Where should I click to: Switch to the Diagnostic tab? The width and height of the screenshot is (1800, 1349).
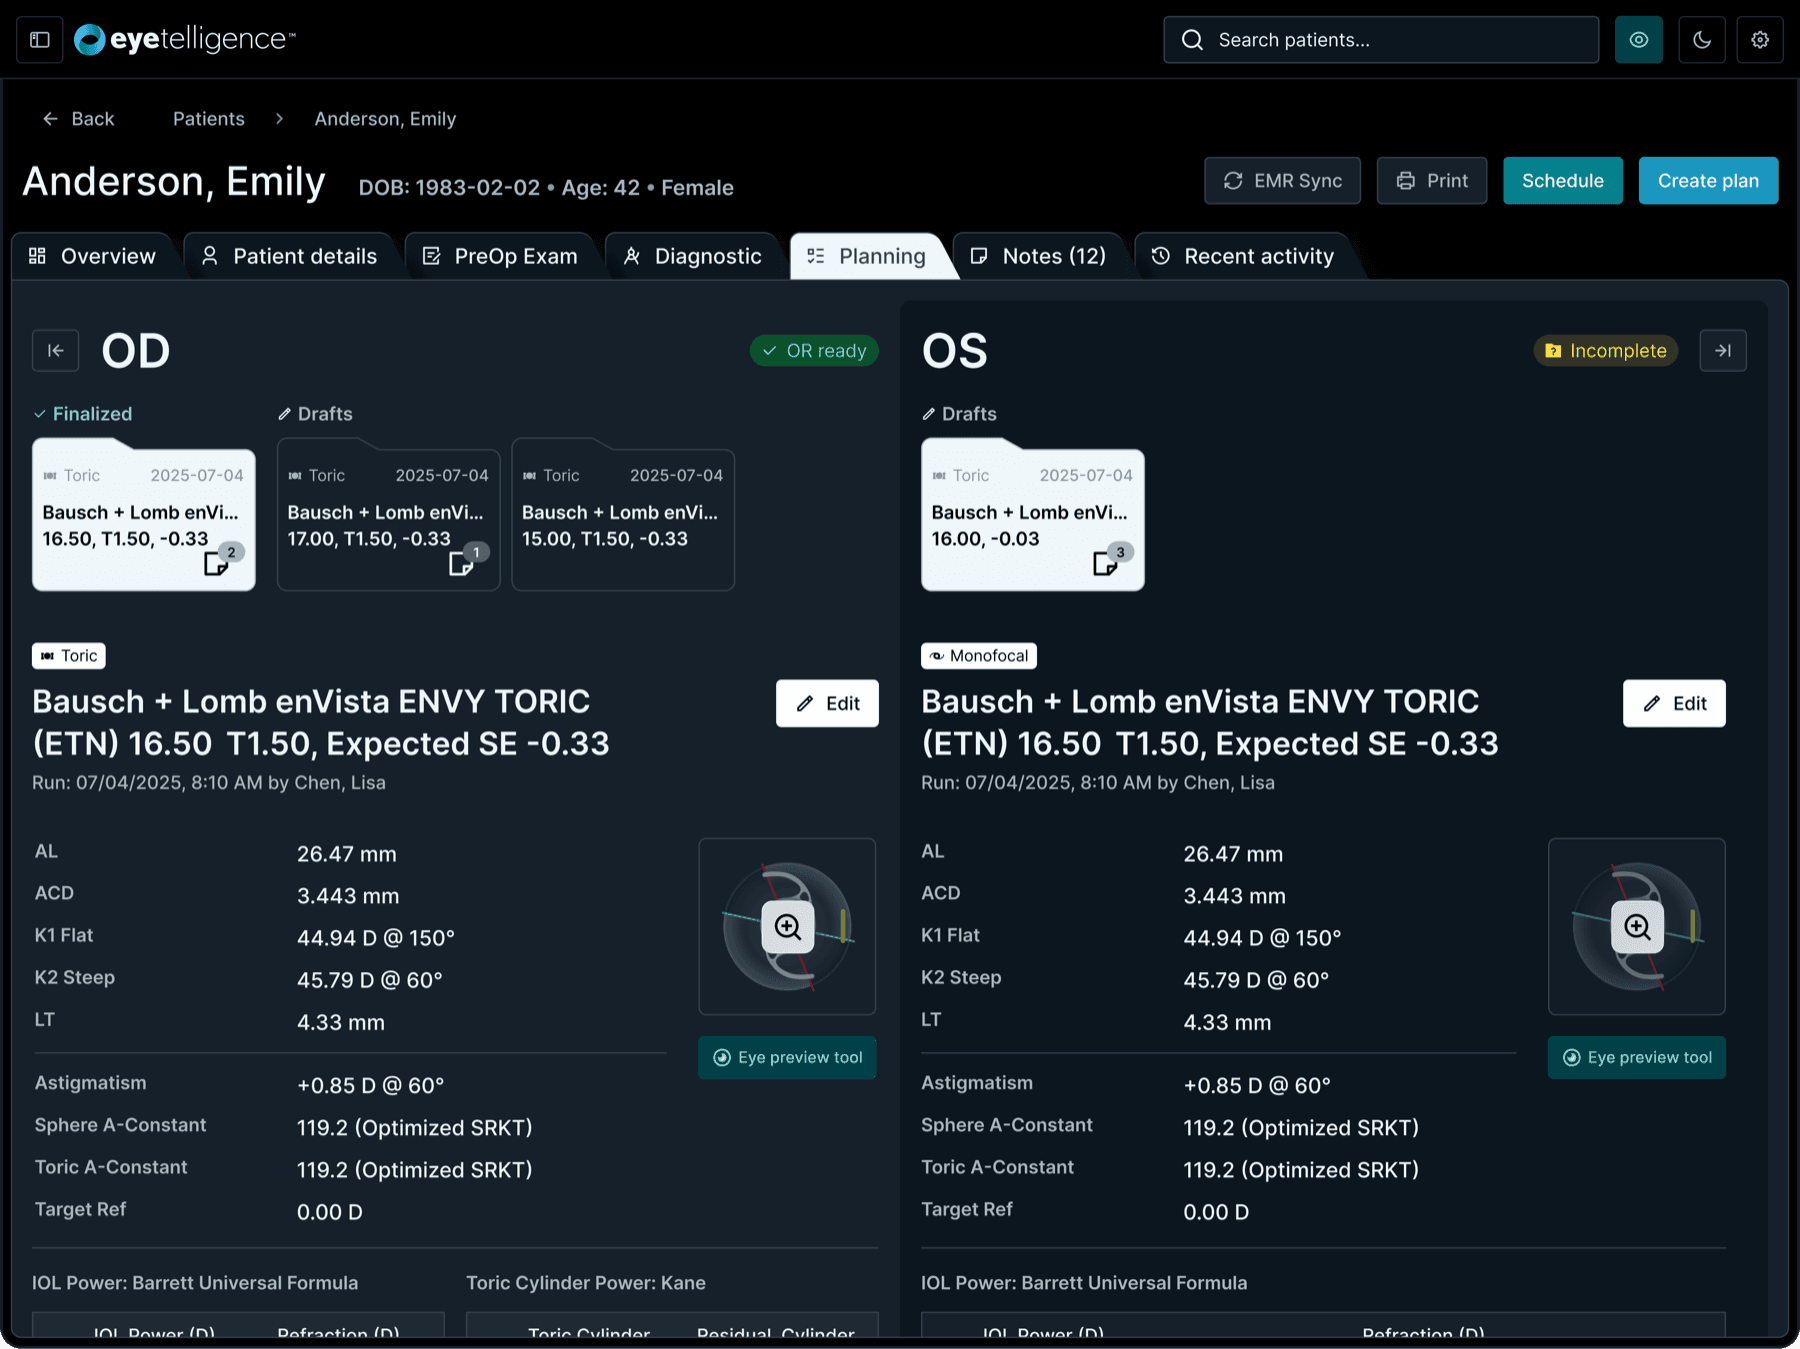tap(693, 257)
